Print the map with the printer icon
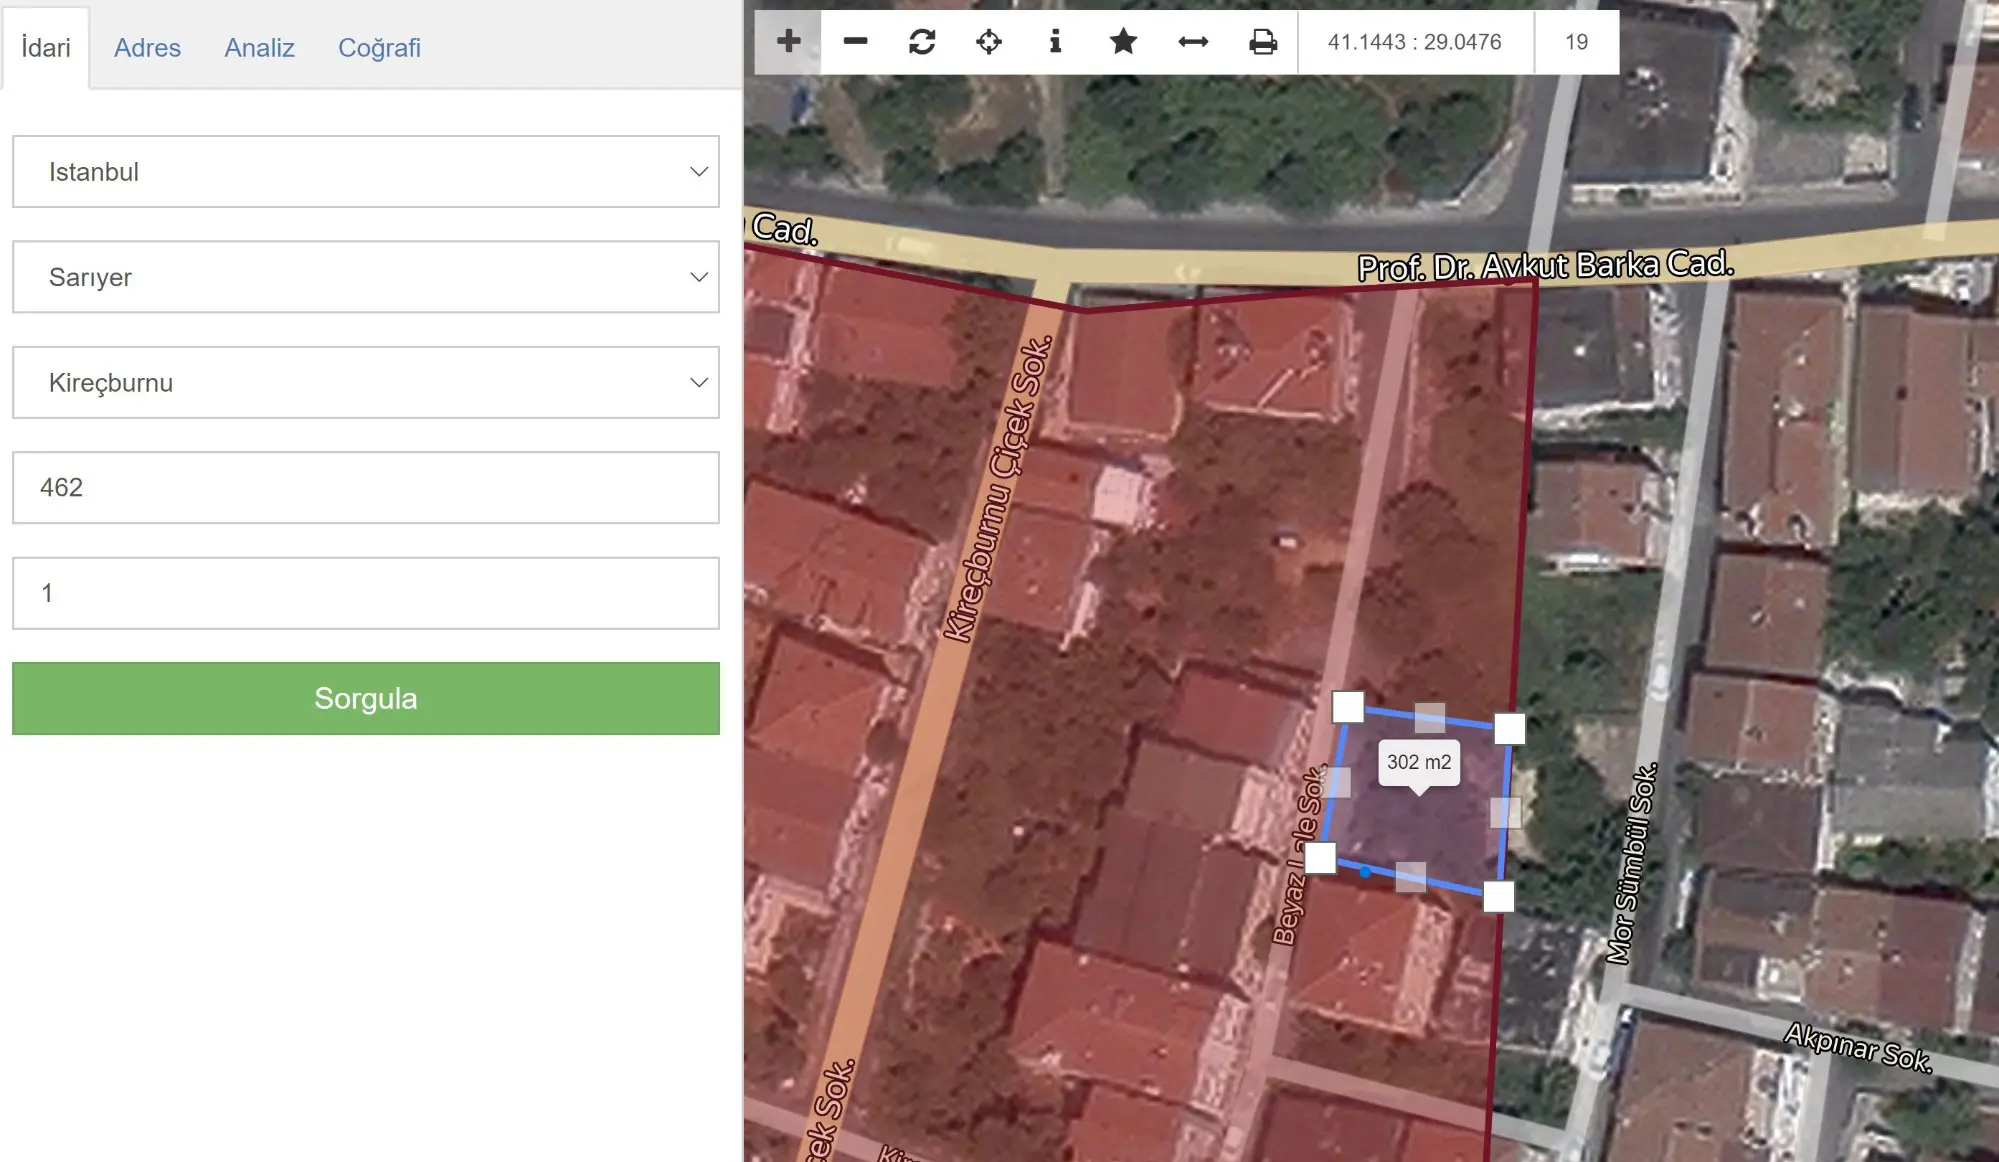1999x1162 pixels. coord(1263,42)
